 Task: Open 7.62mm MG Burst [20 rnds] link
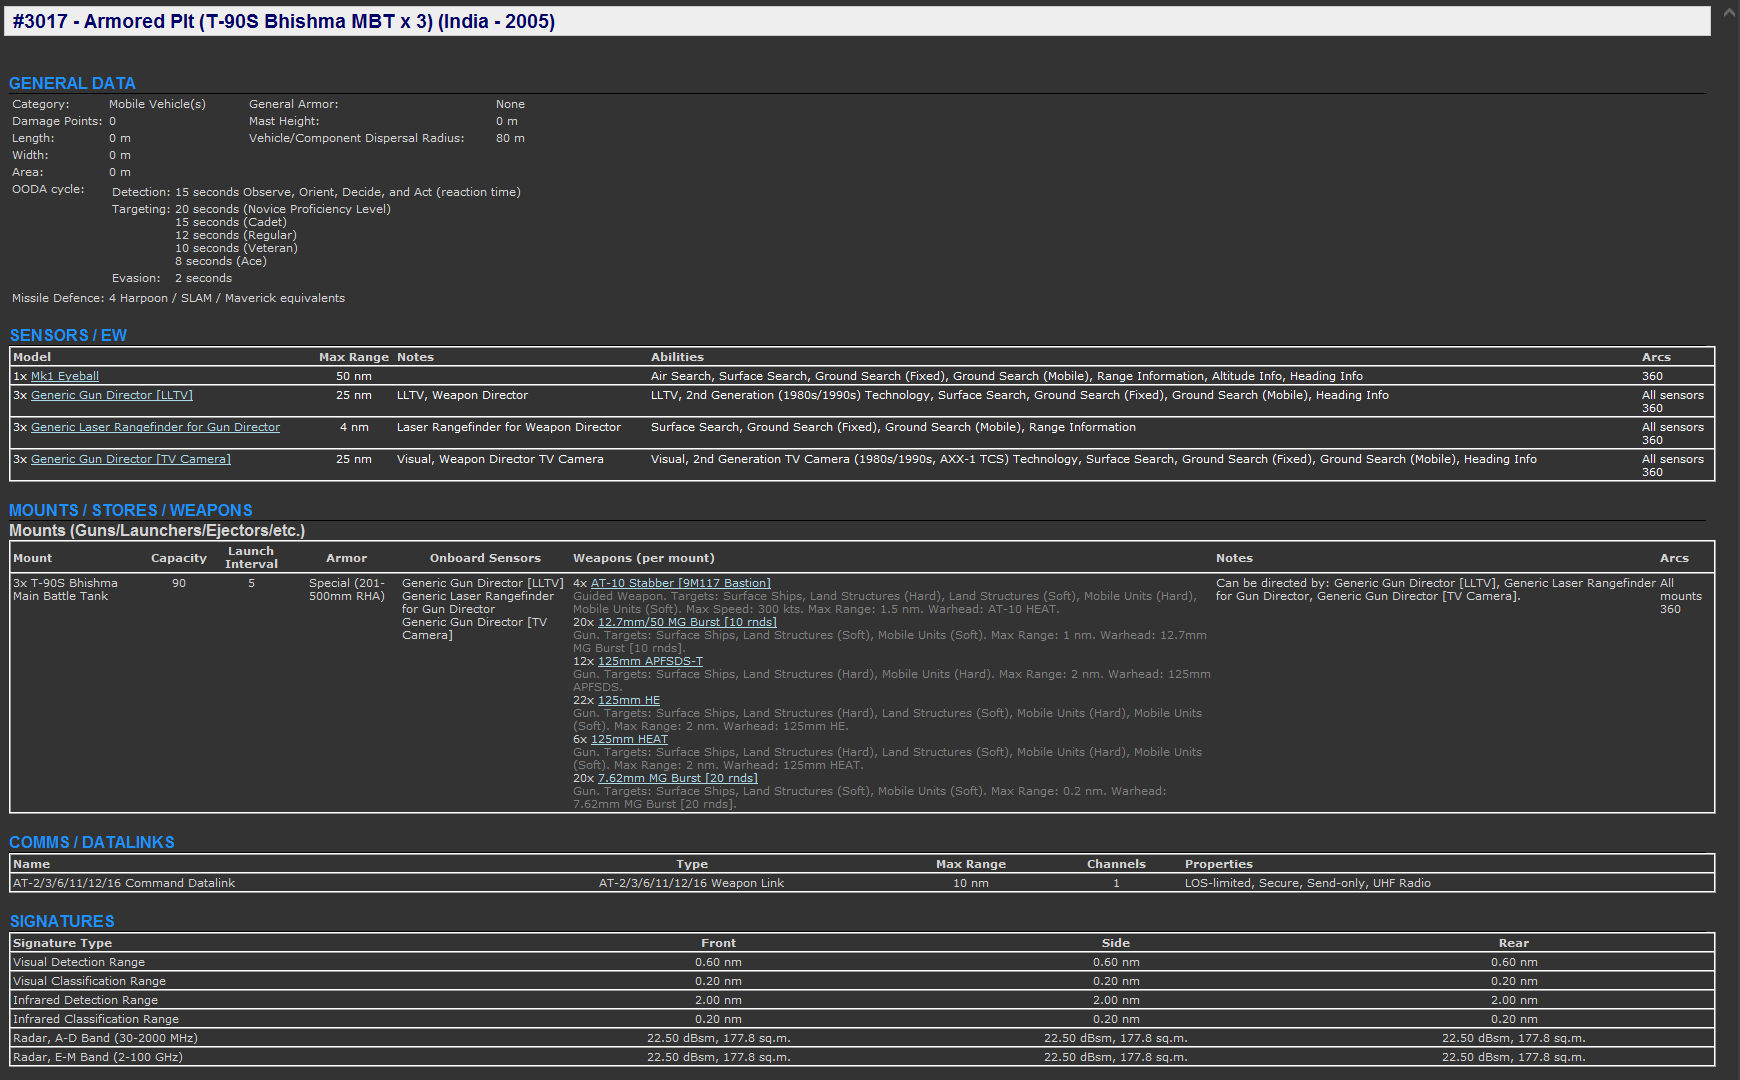tap(678, 778)
